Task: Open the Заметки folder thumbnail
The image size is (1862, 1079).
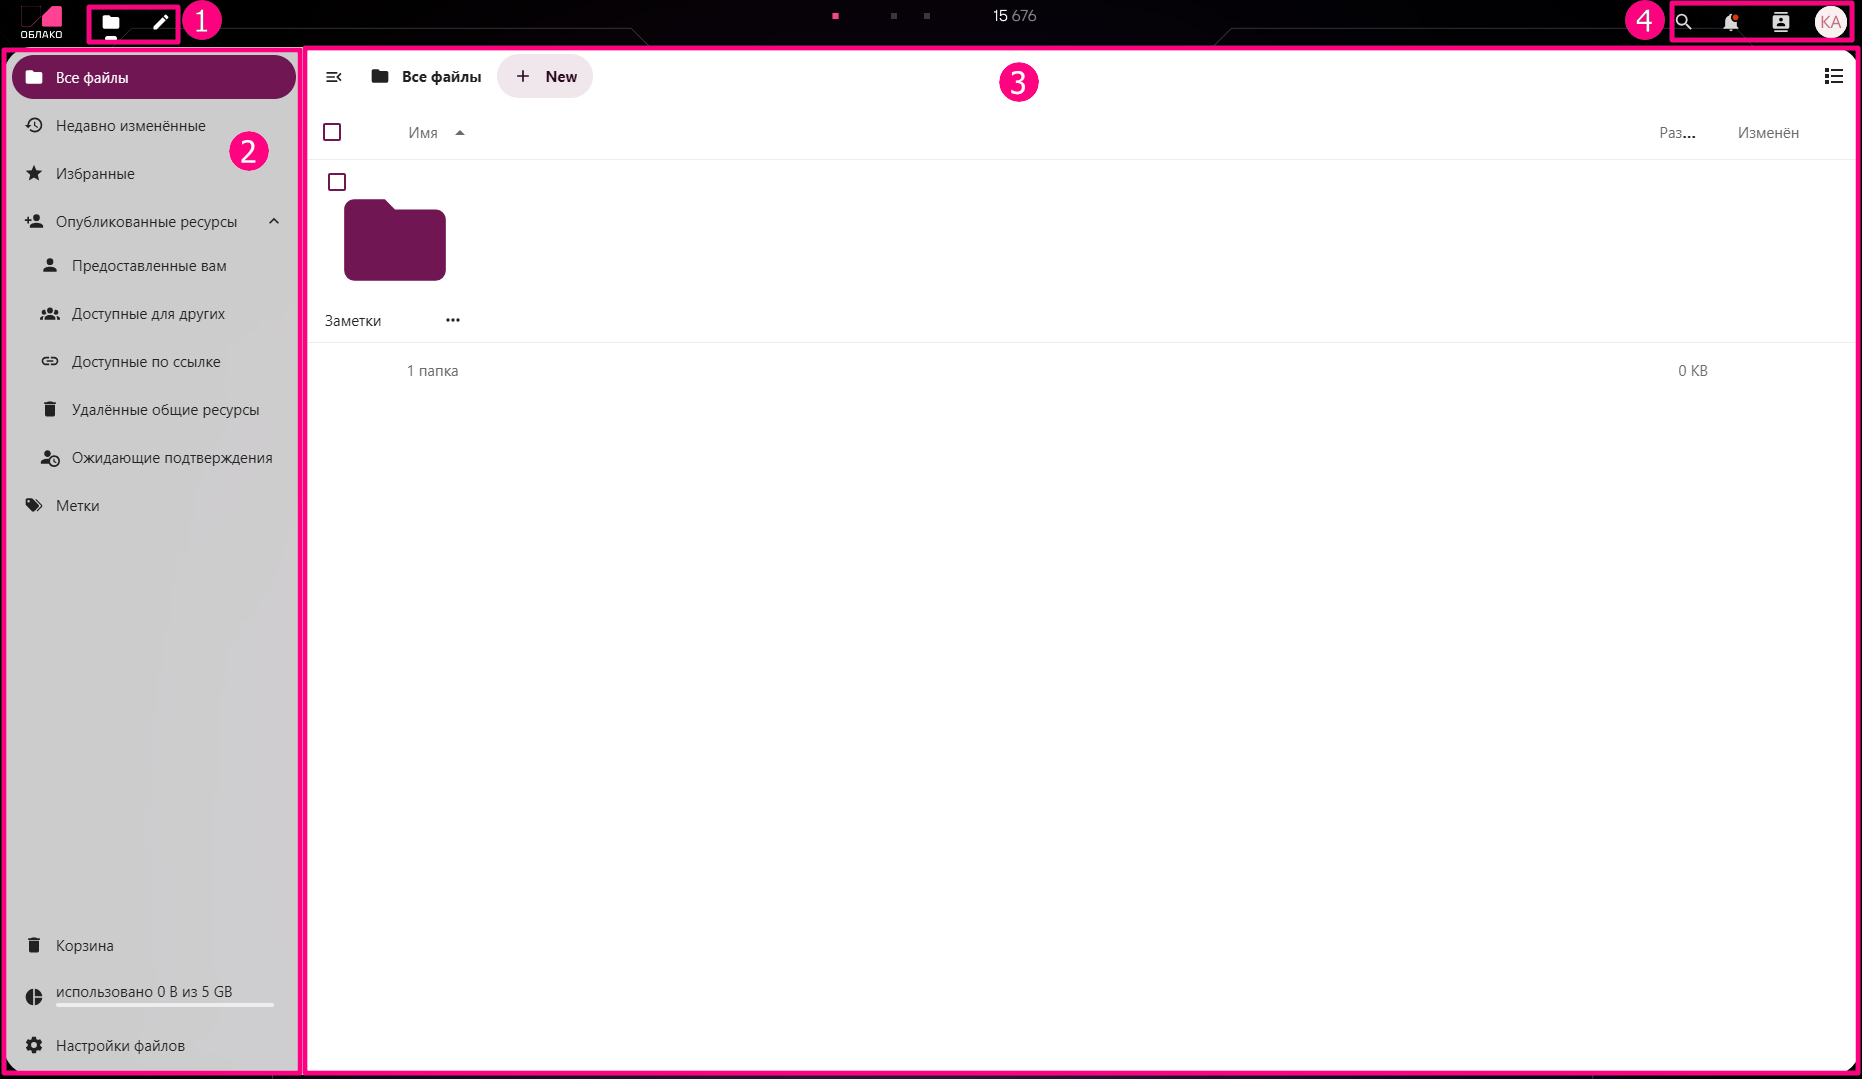Action: 395,240
